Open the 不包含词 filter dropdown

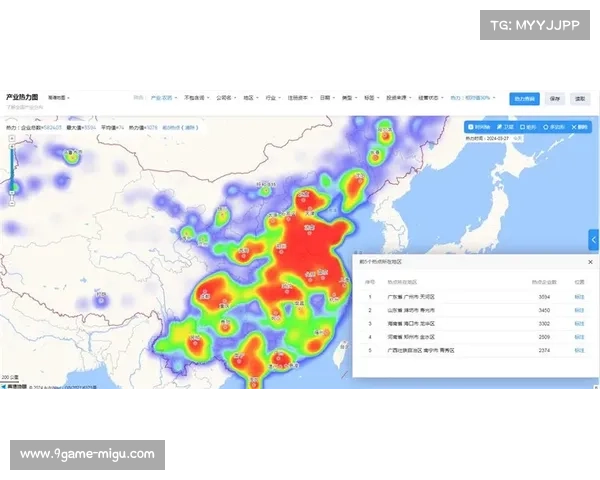point(197,98)
